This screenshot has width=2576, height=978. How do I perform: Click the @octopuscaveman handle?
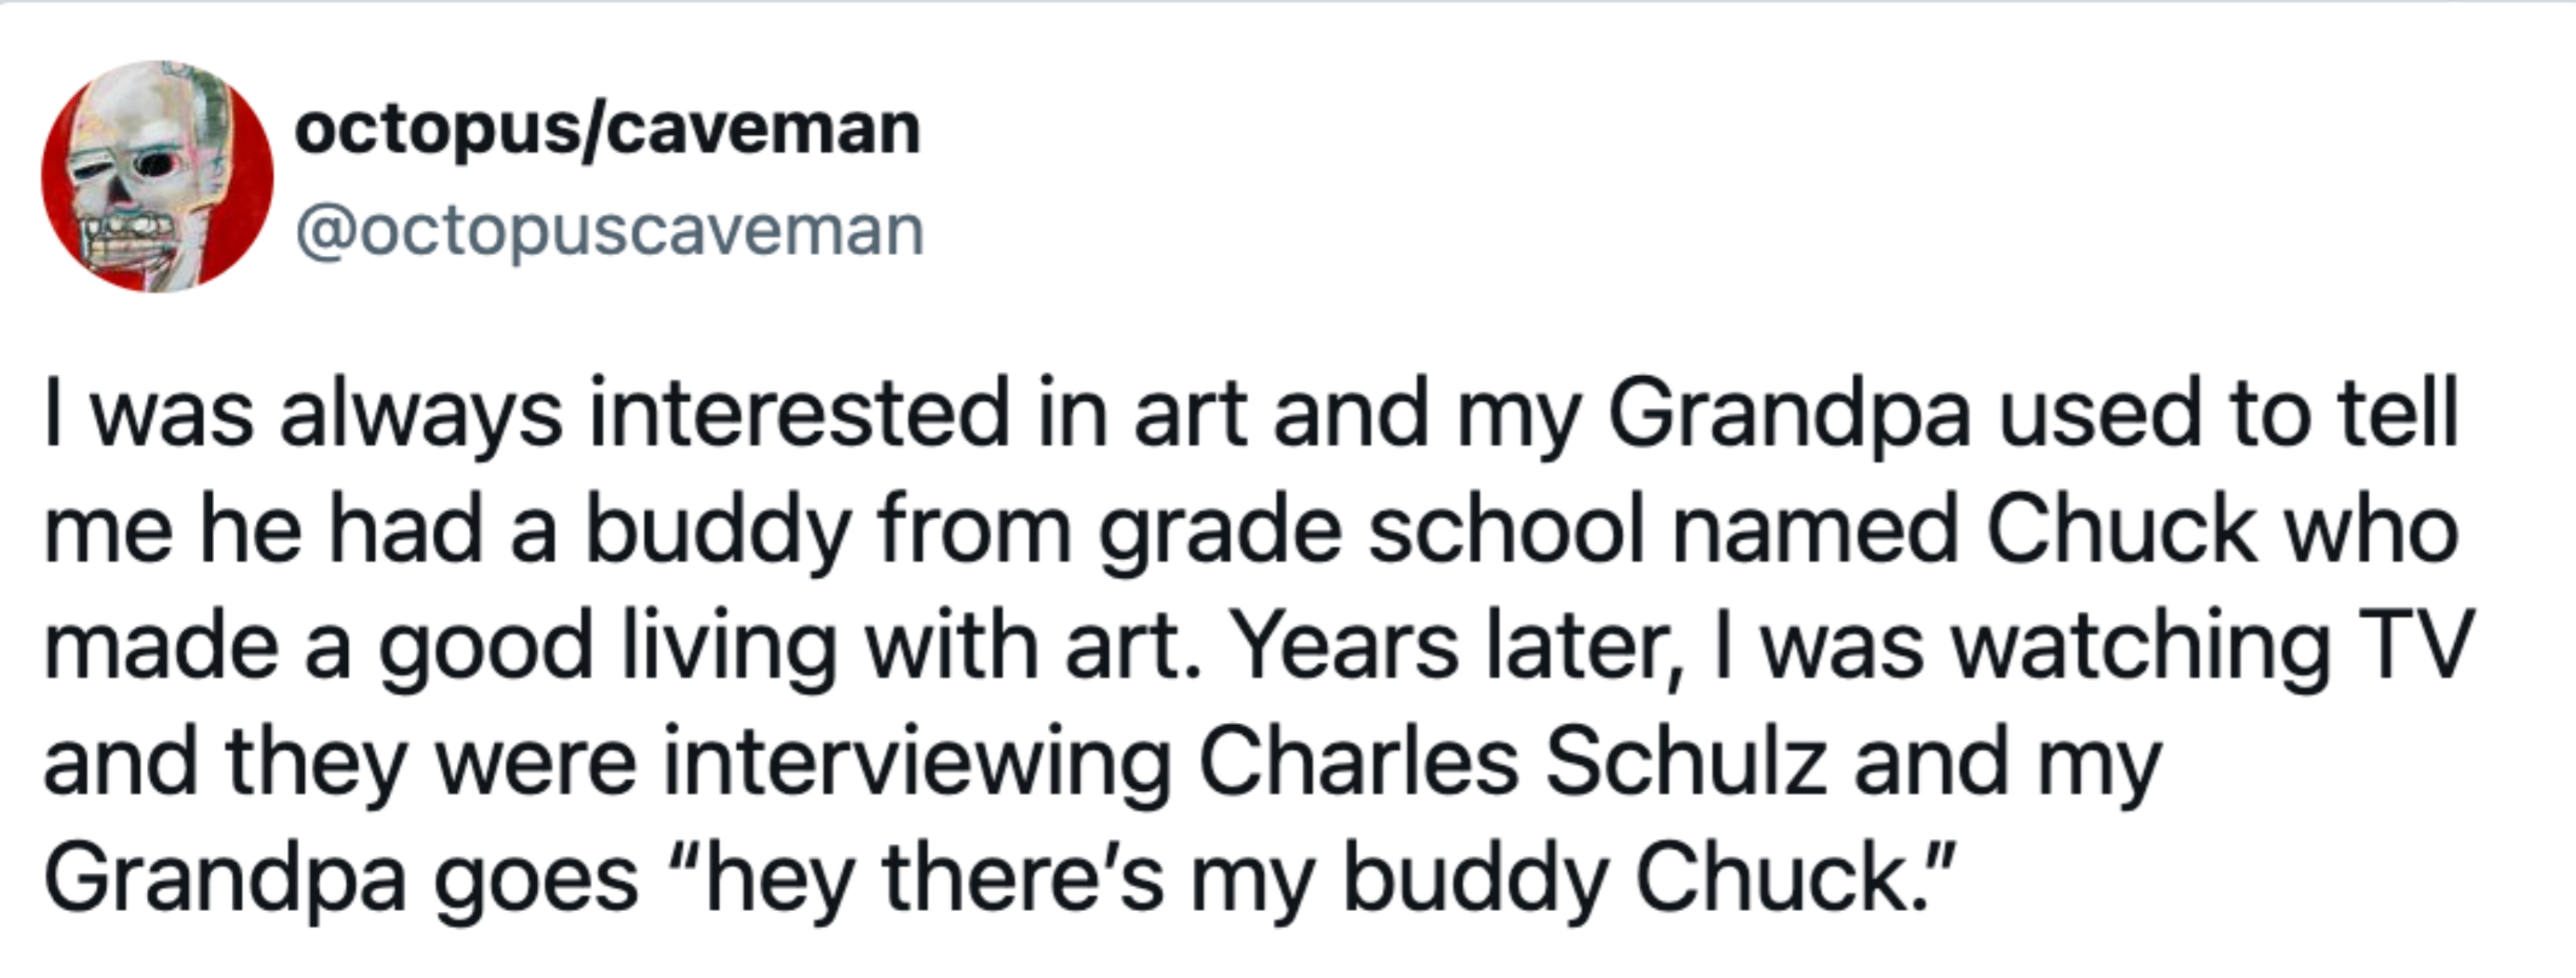pos(609,231)
